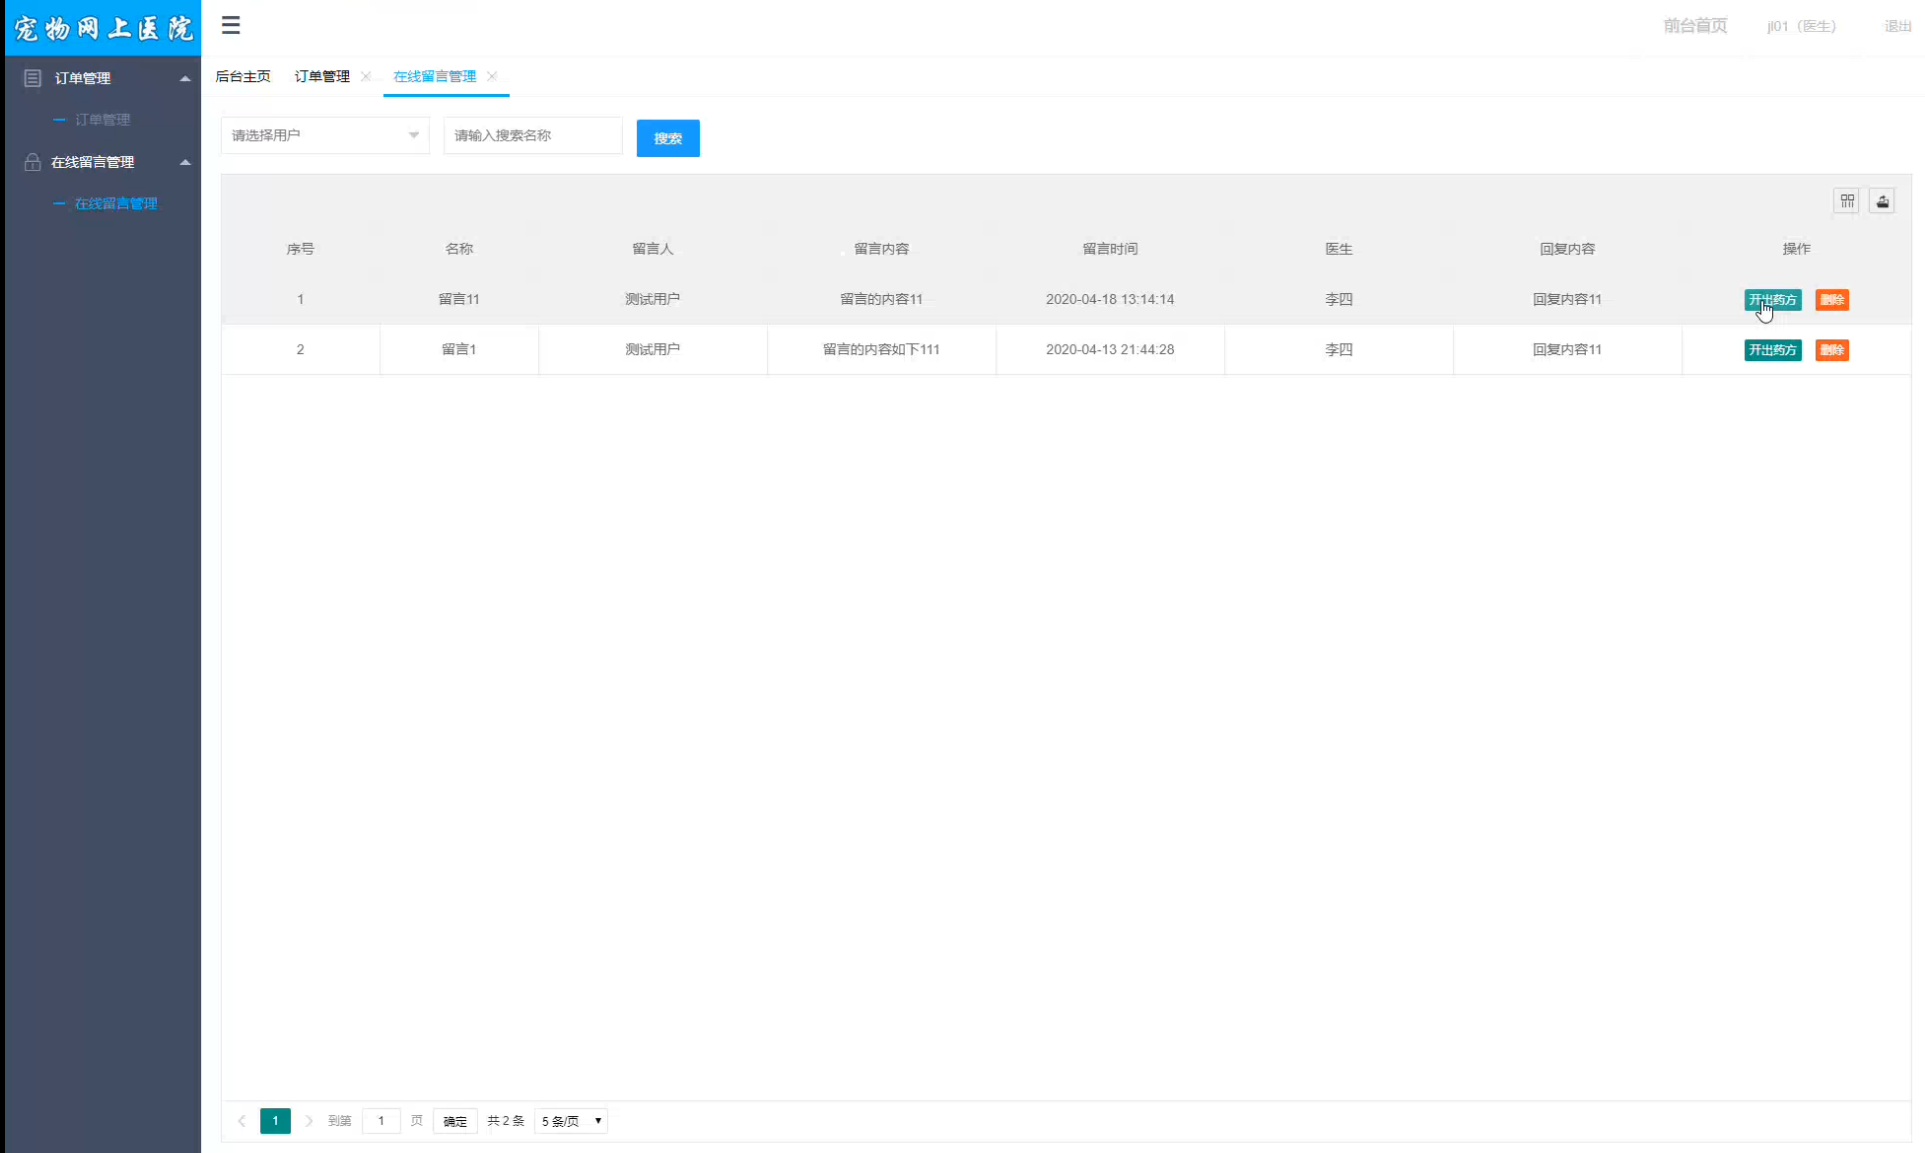Click the 操作 column header
The image size is (1925, 1153).
tap(1796, 249)
